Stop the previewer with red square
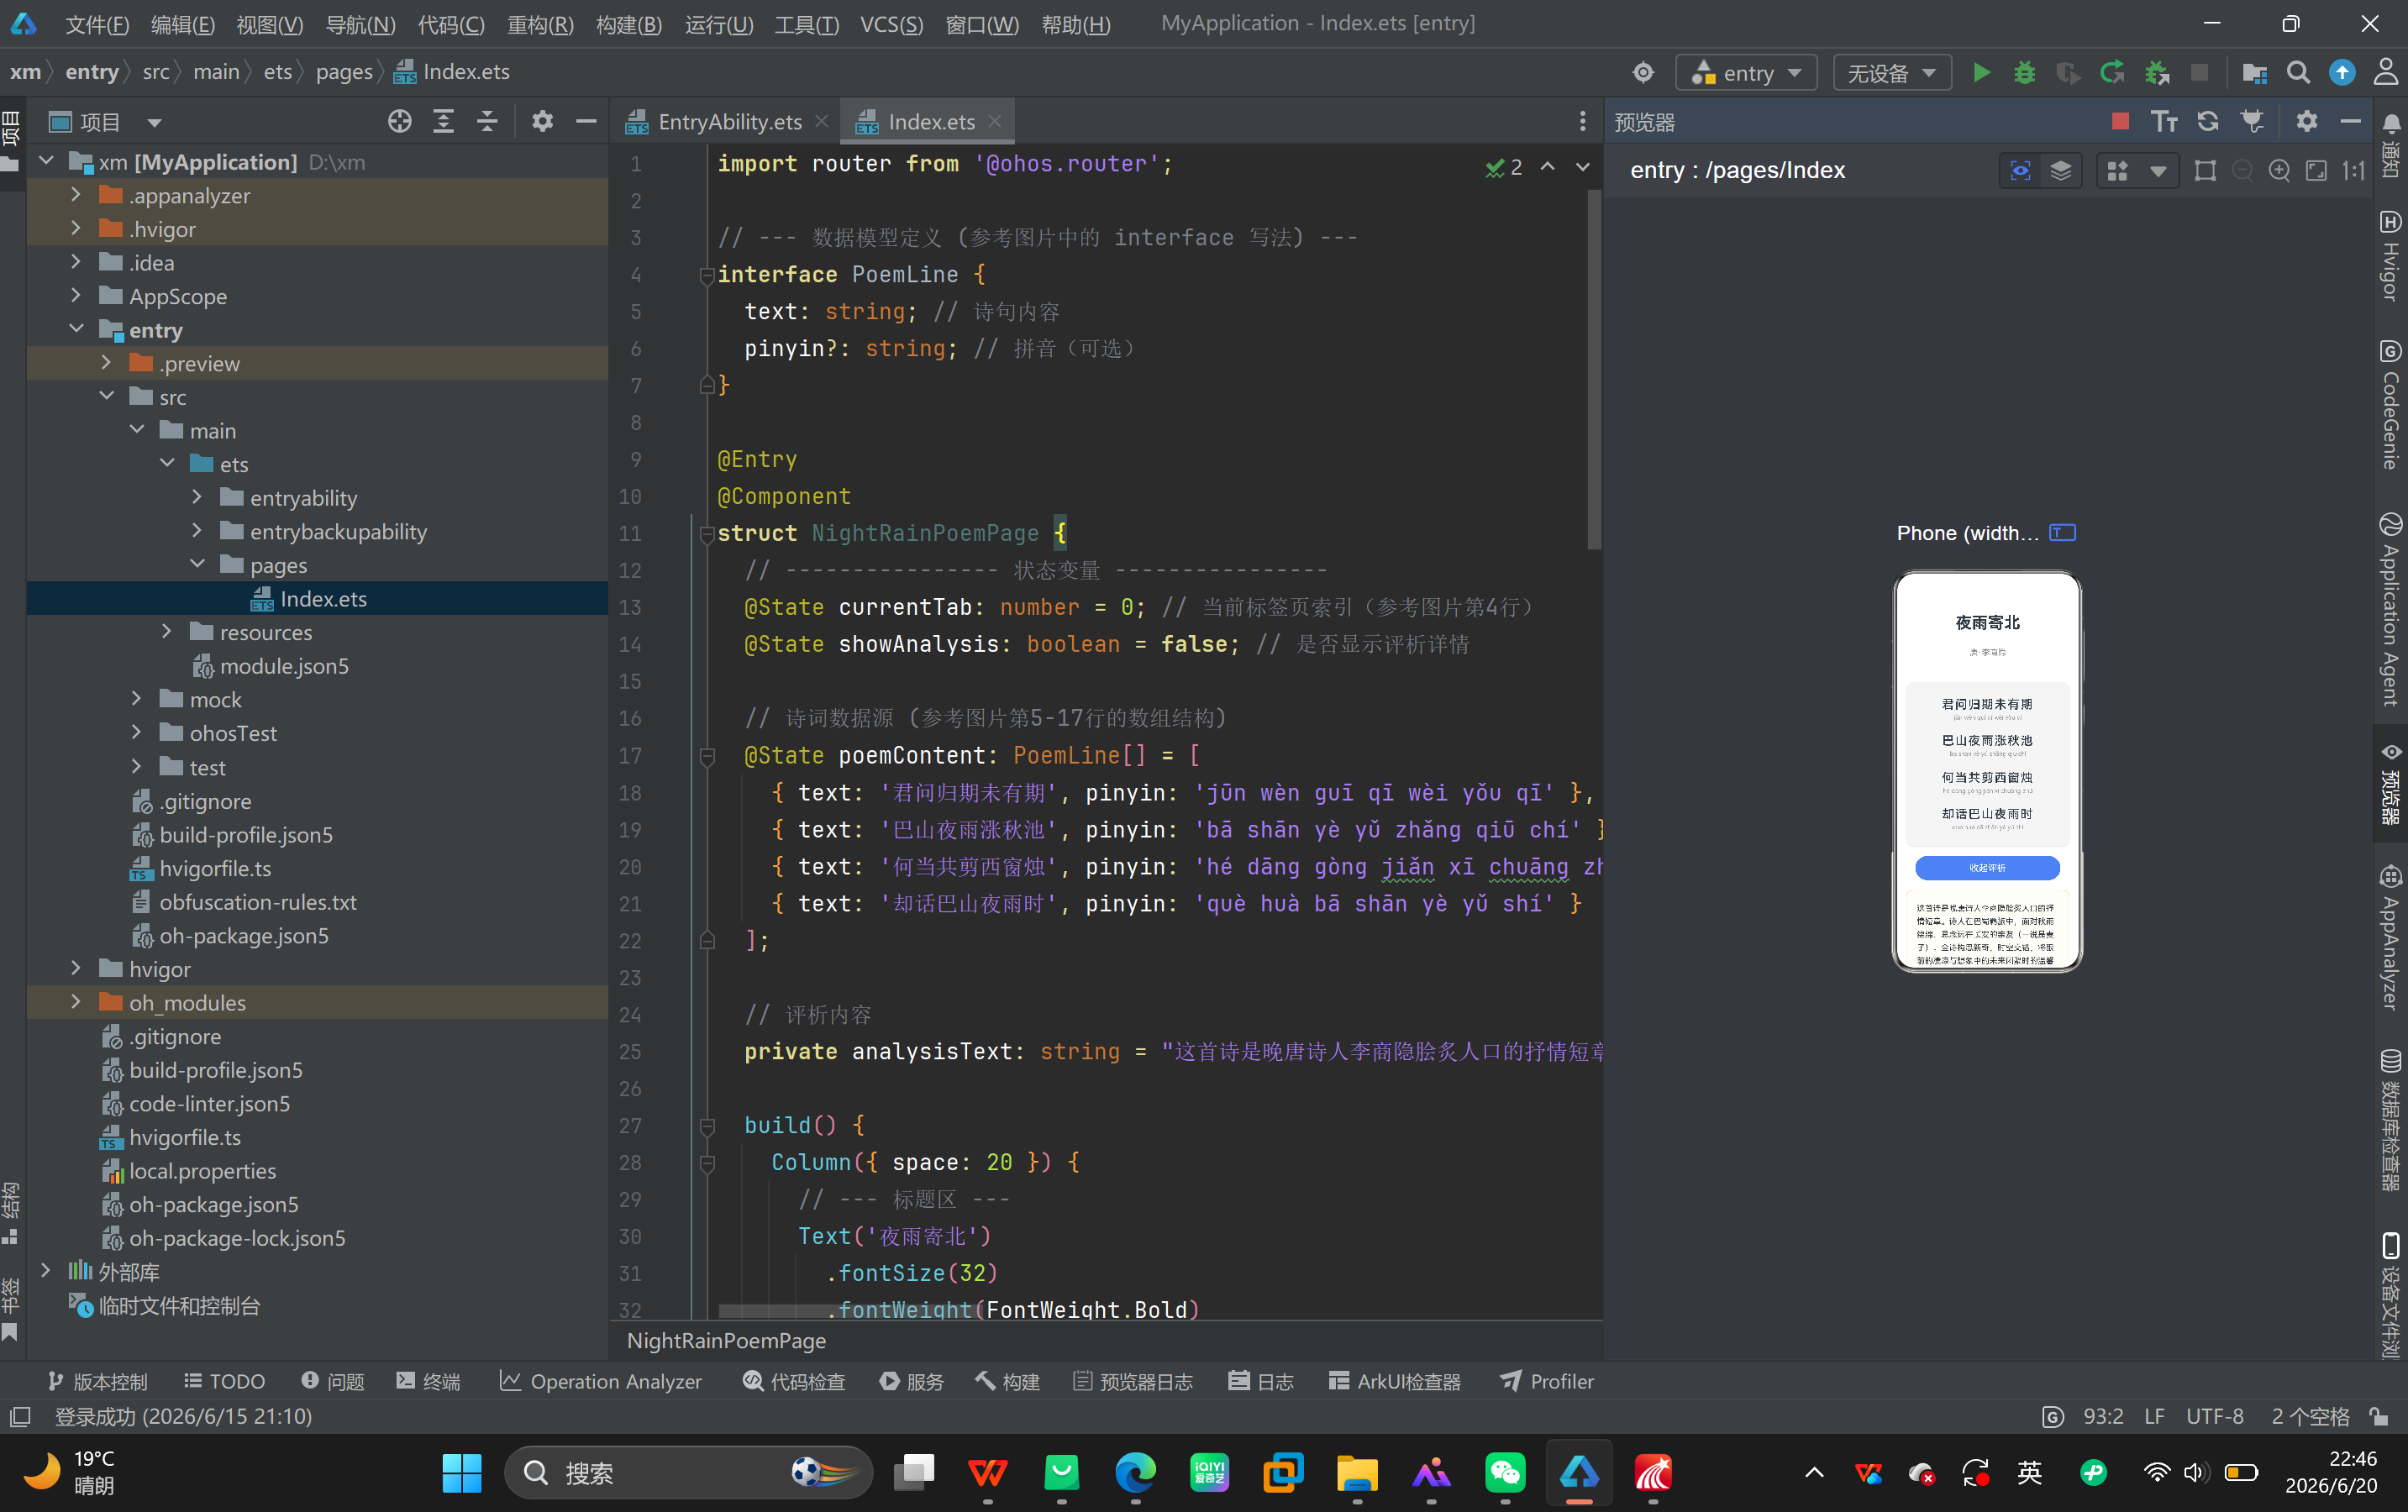Image resolution: width=2408 pixels, height=1512 pixels. point(2120,121)
